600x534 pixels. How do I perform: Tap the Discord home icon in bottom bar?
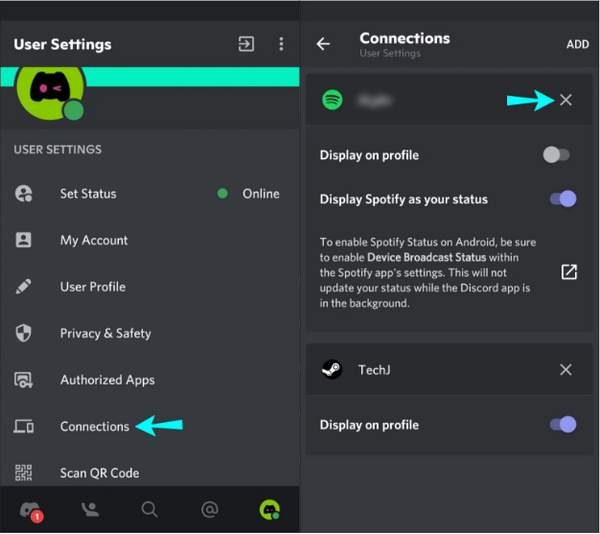tap(31, 511)
